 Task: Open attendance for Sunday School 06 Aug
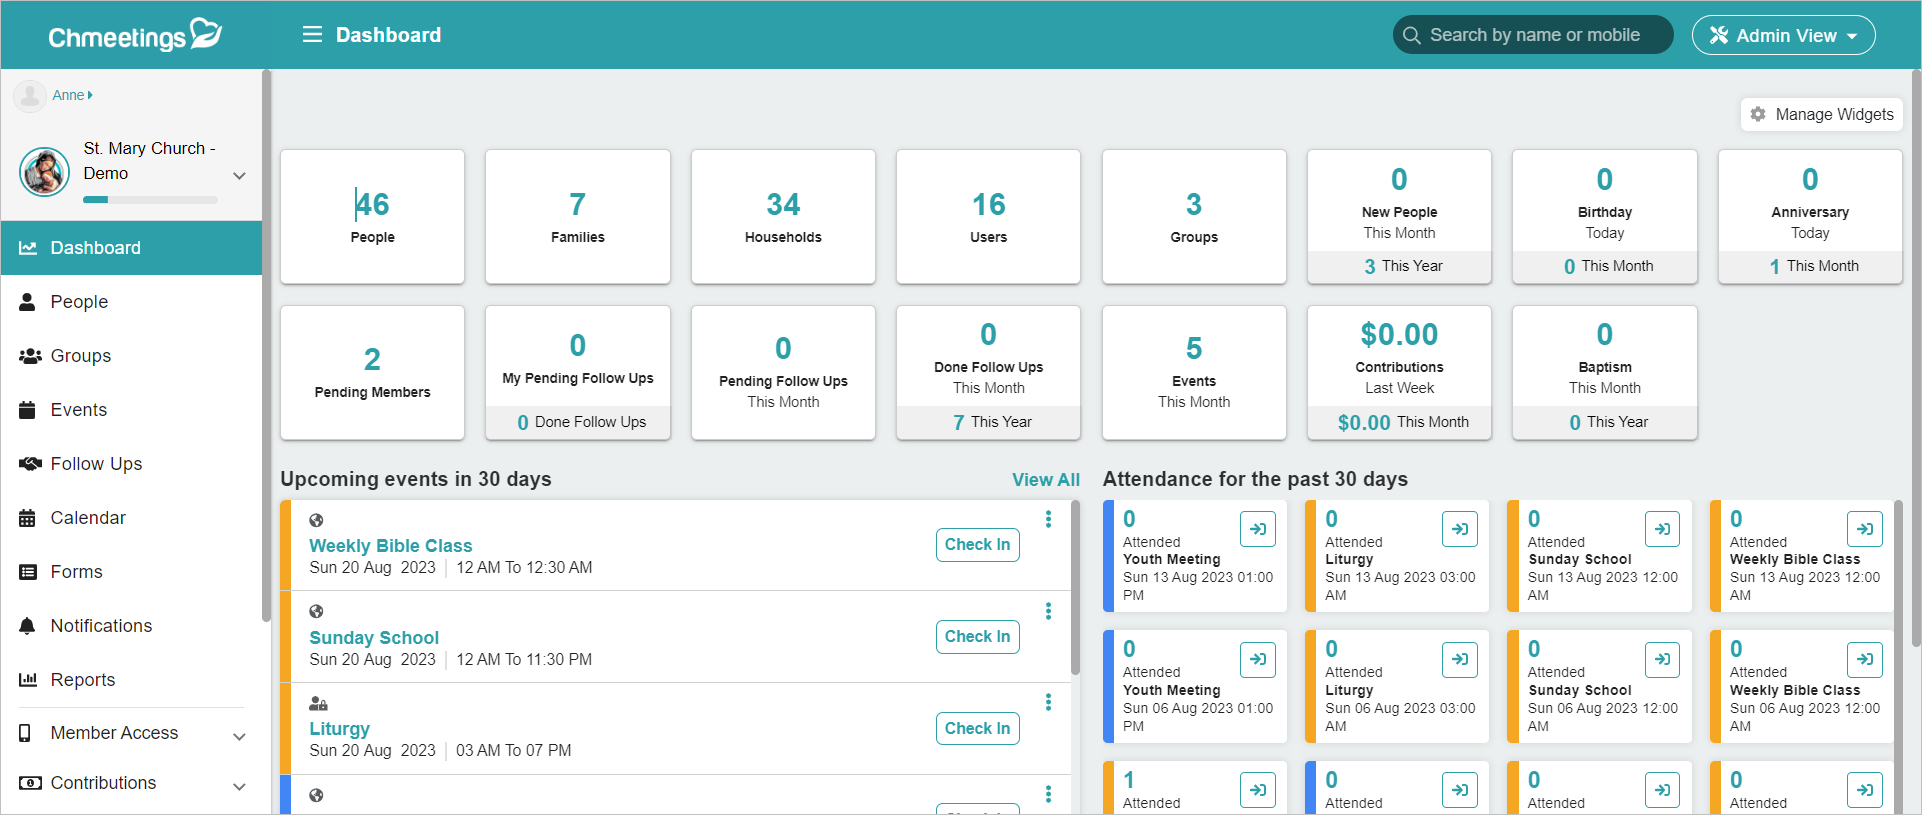(x=1662, y=660)
